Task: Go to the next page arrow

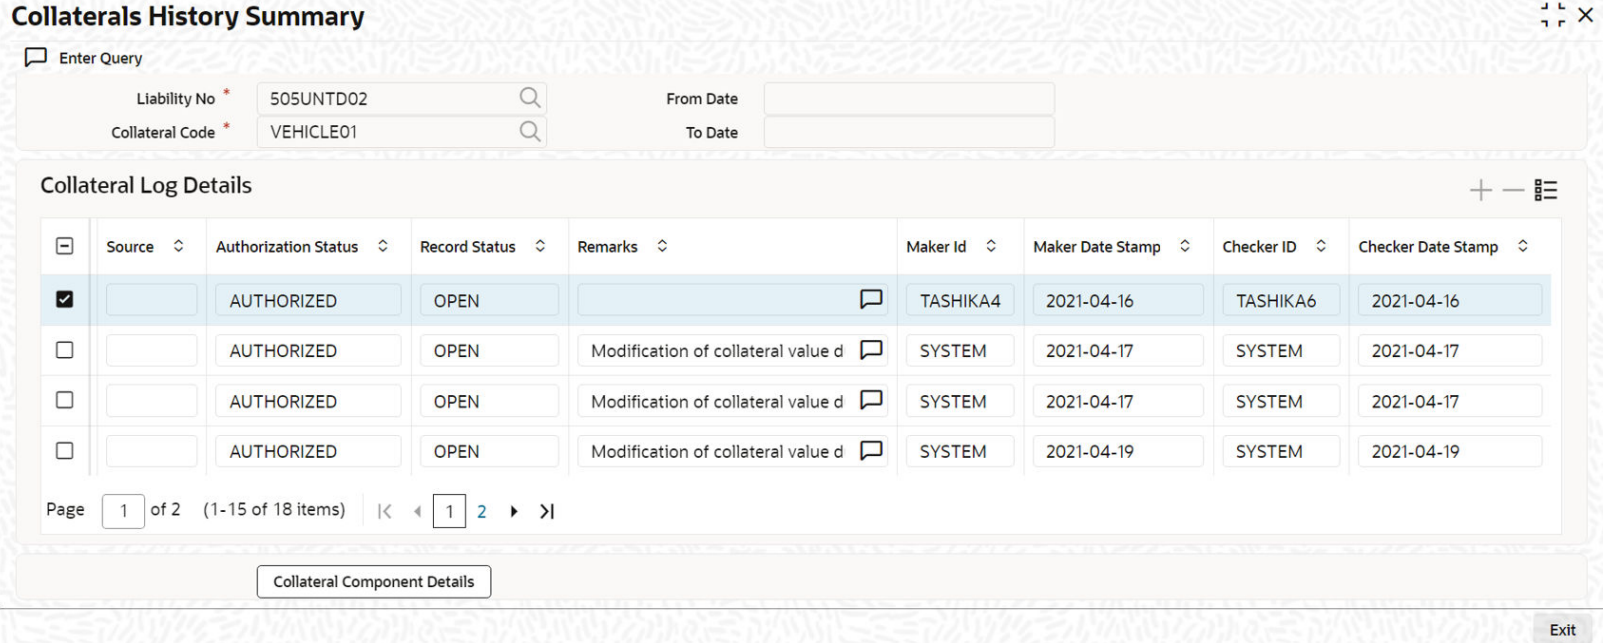Action: click(x=514, y=511)
